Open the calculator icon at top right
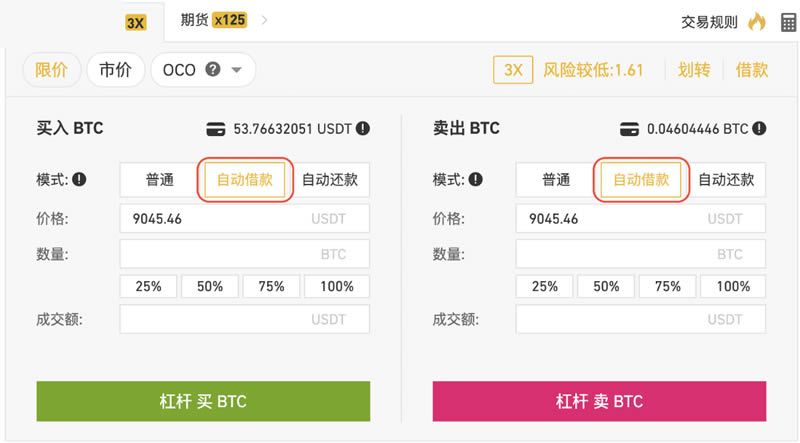 pos(788,22)
